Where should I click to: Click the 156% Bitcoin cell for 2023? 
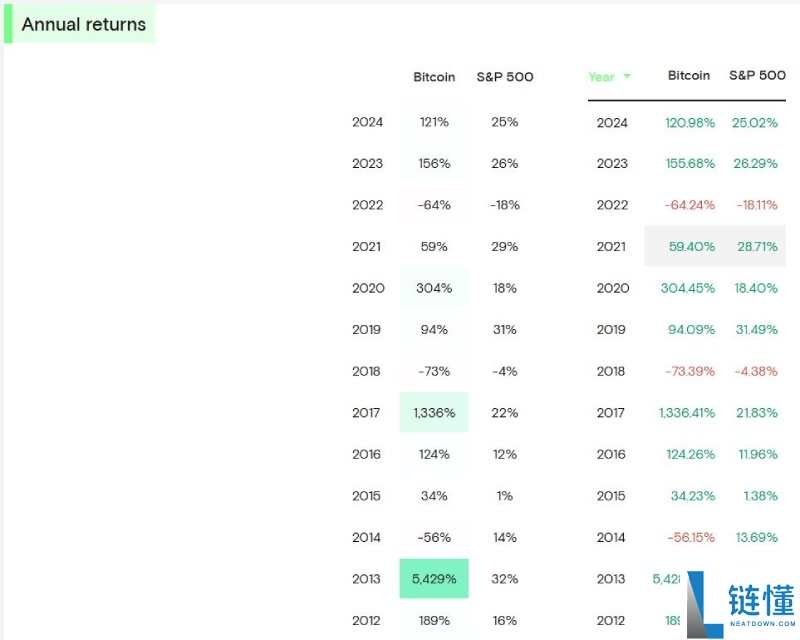click(434, 164)
